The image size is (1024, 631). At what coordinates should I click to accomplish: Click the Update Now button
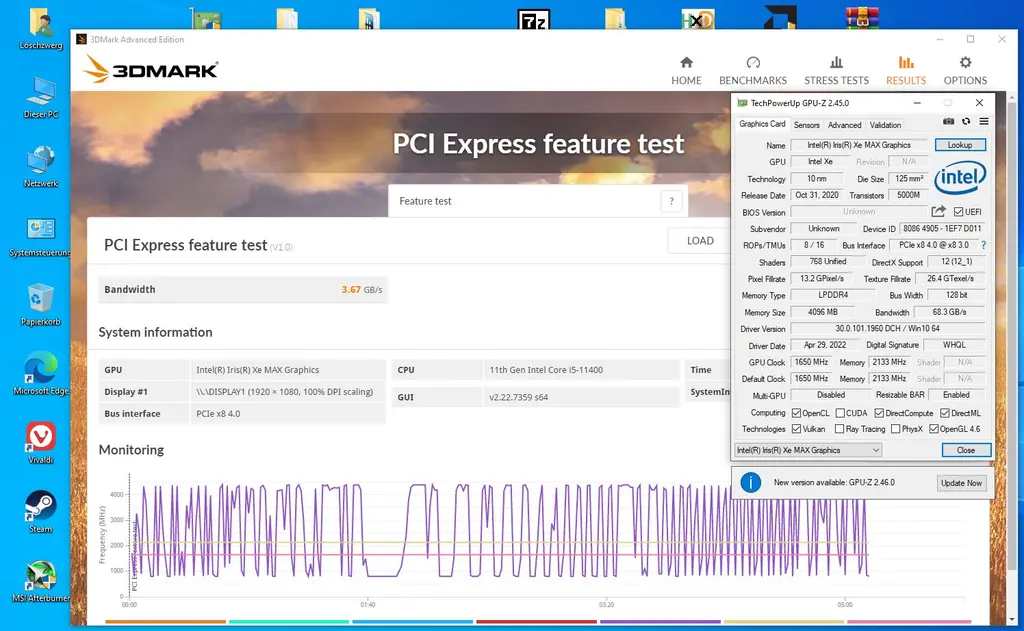pos(960,483)
